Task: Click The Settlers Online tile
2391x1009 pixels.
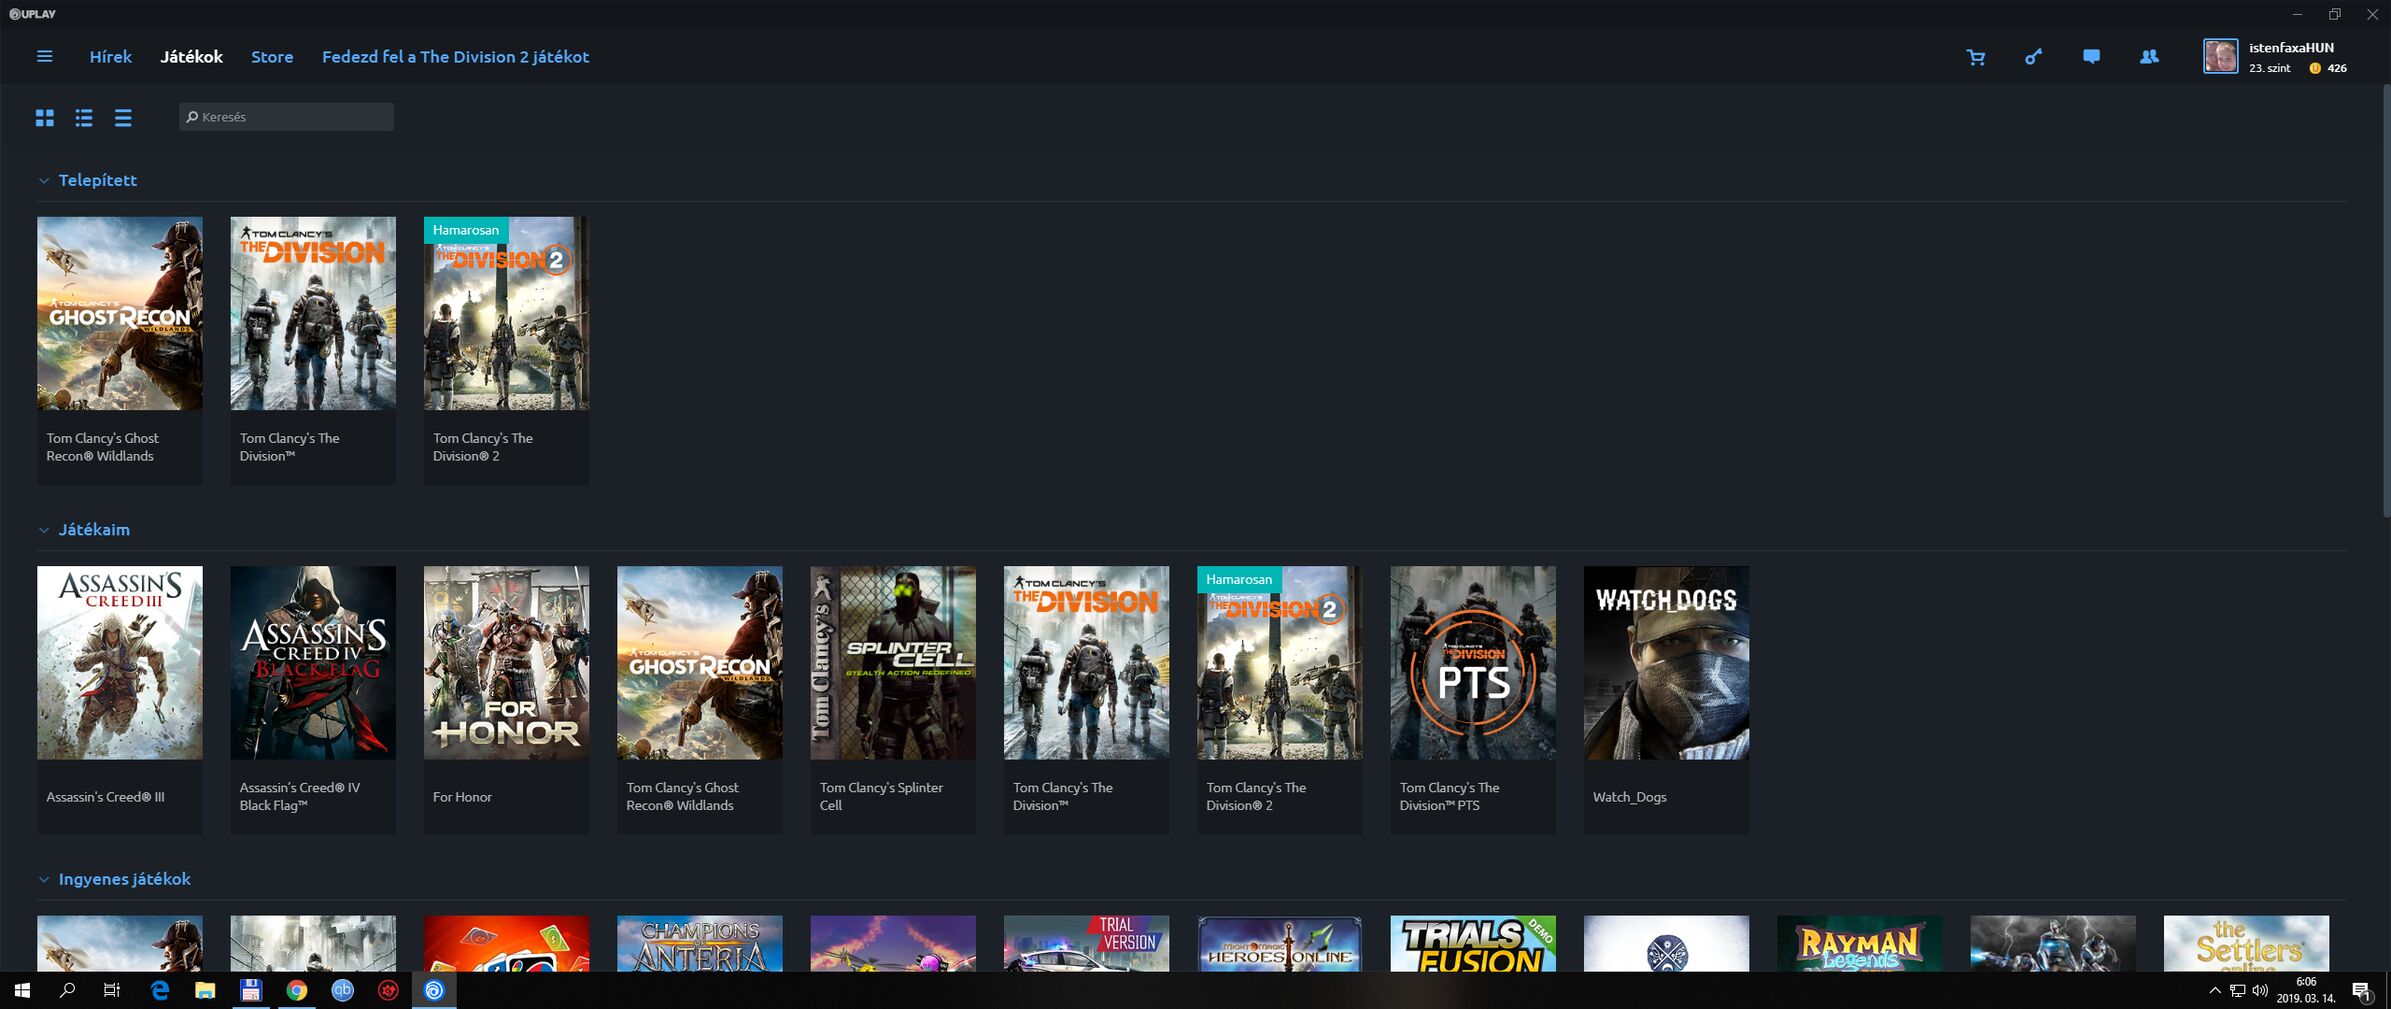Action: click(x=2246, y=943)
